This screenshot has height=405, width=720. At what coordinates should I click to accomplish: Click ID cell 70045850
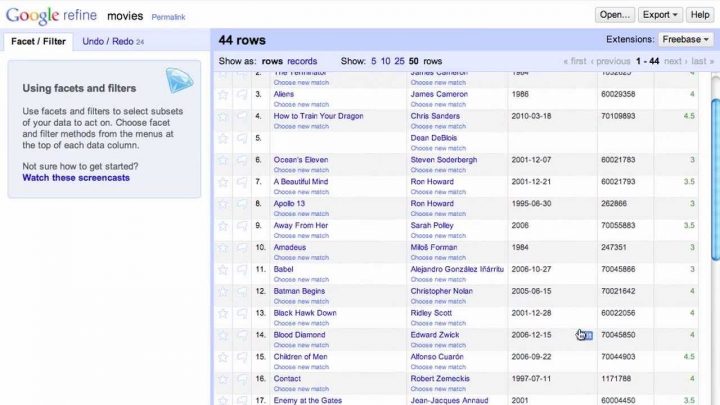click(x=618, y=335)
